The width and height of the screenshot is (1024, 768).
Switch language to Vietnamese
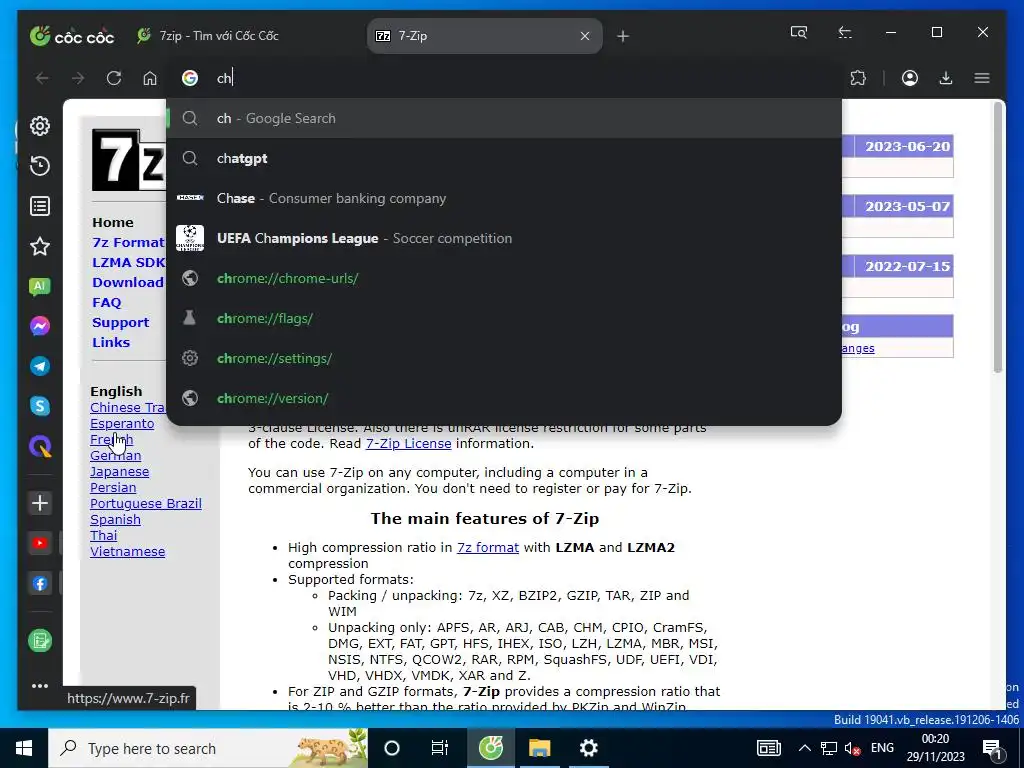(x=127, y=552)
